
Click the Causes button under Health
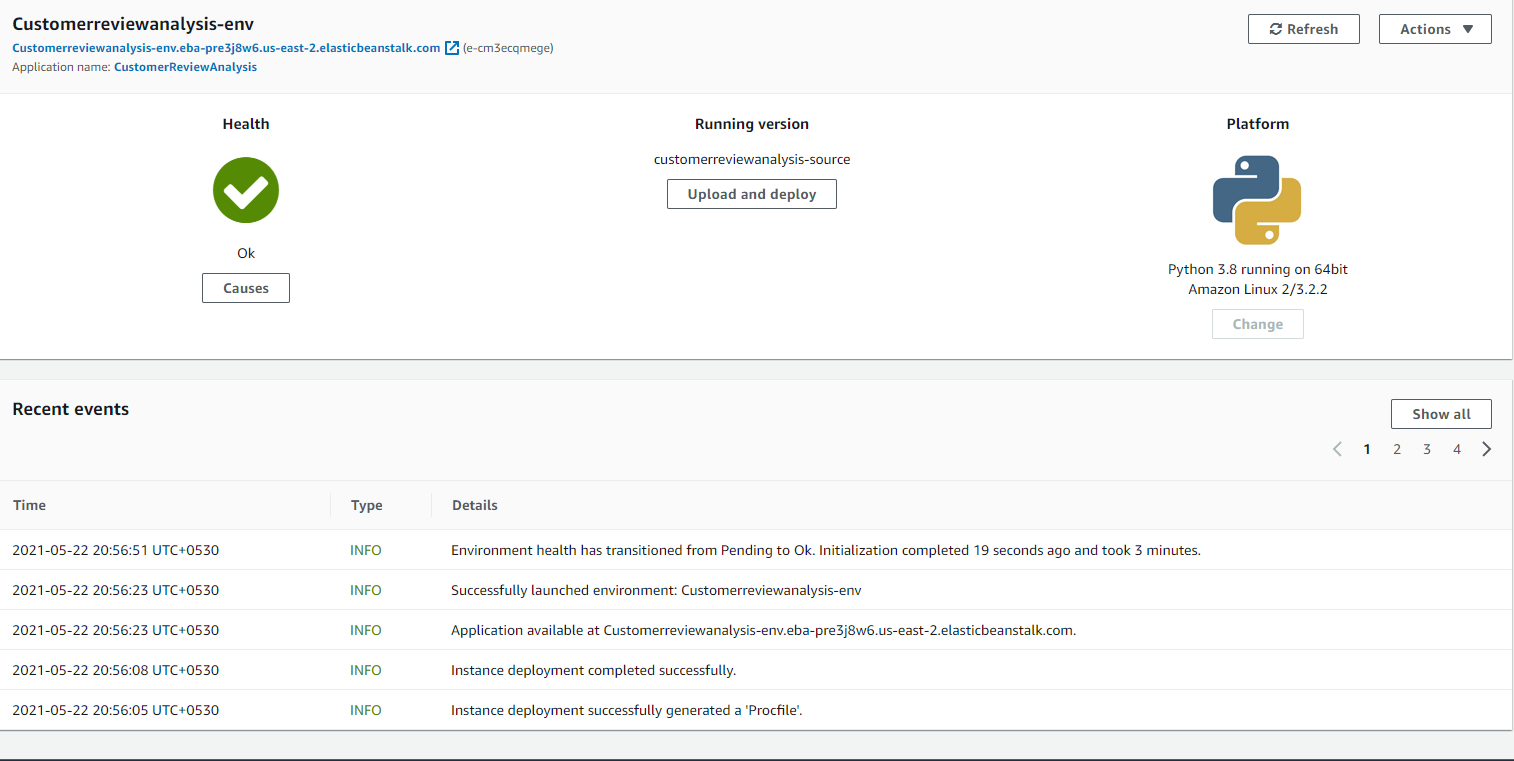246,288
